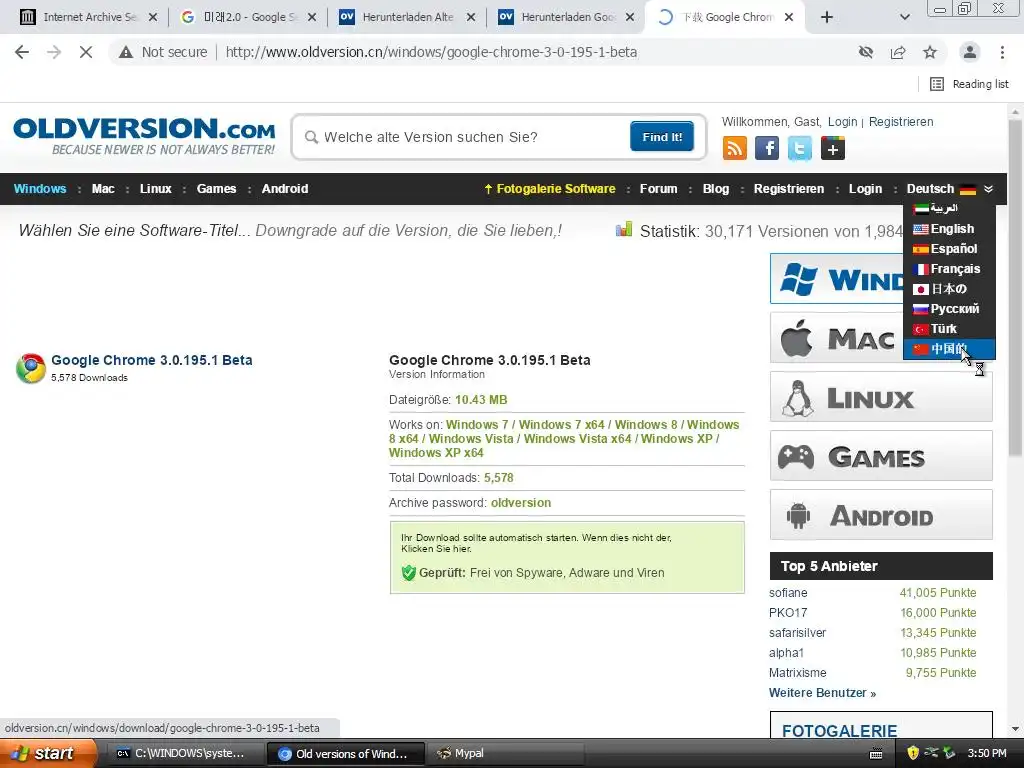This screenshot has width=1024, height=768.
Task: Click the address bar URL
Action: coord(431,52)
